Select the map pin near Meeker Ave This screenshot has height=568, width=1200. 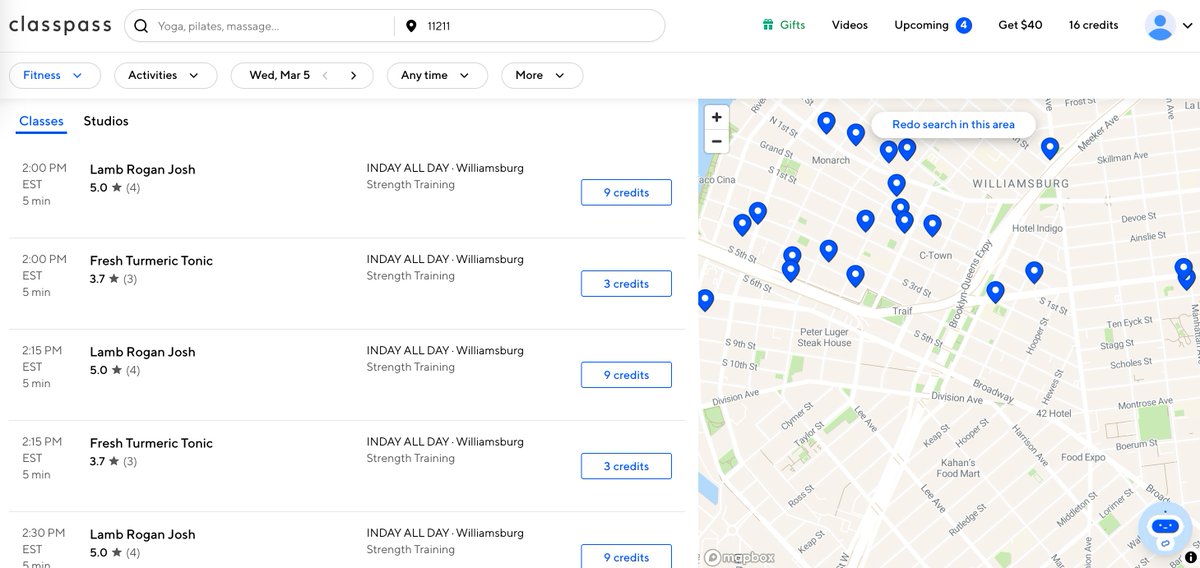click(1049, 149)
